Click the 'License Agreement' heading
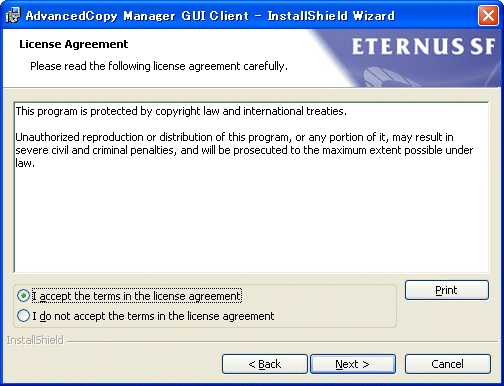The image size is (504, 386). point(74,44)
